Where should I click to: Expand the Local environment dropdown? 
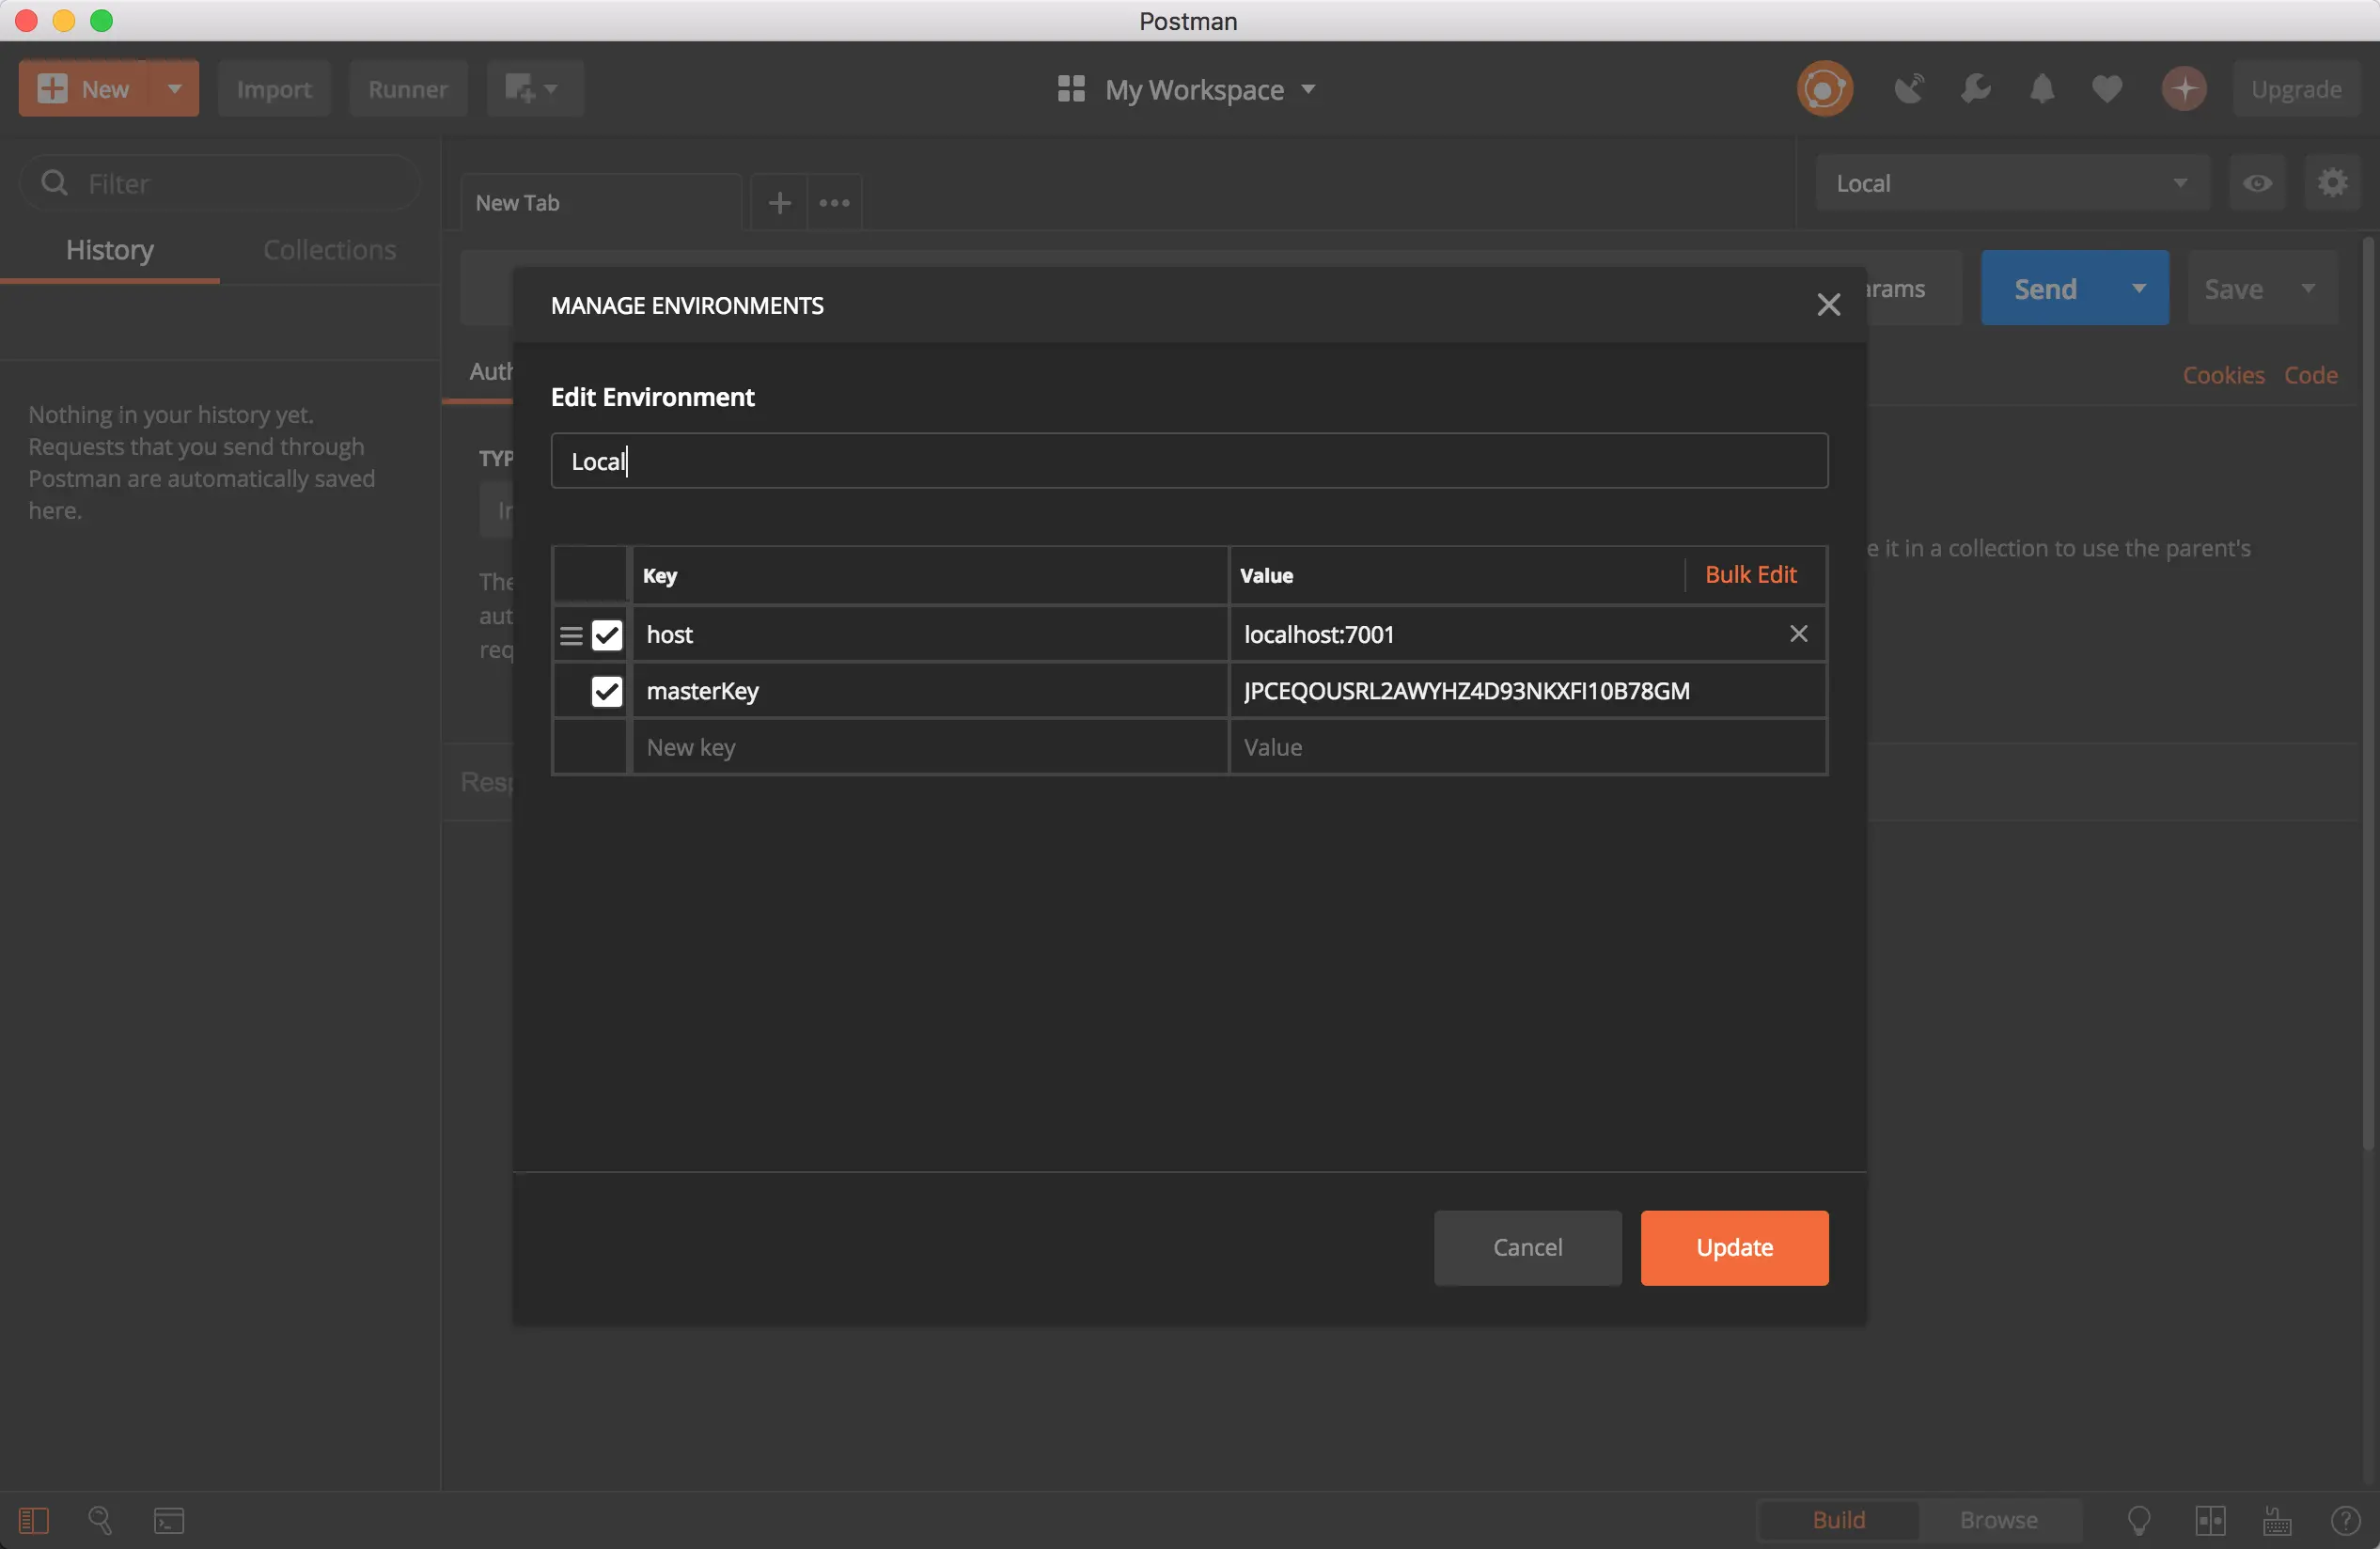[2010, 183]
